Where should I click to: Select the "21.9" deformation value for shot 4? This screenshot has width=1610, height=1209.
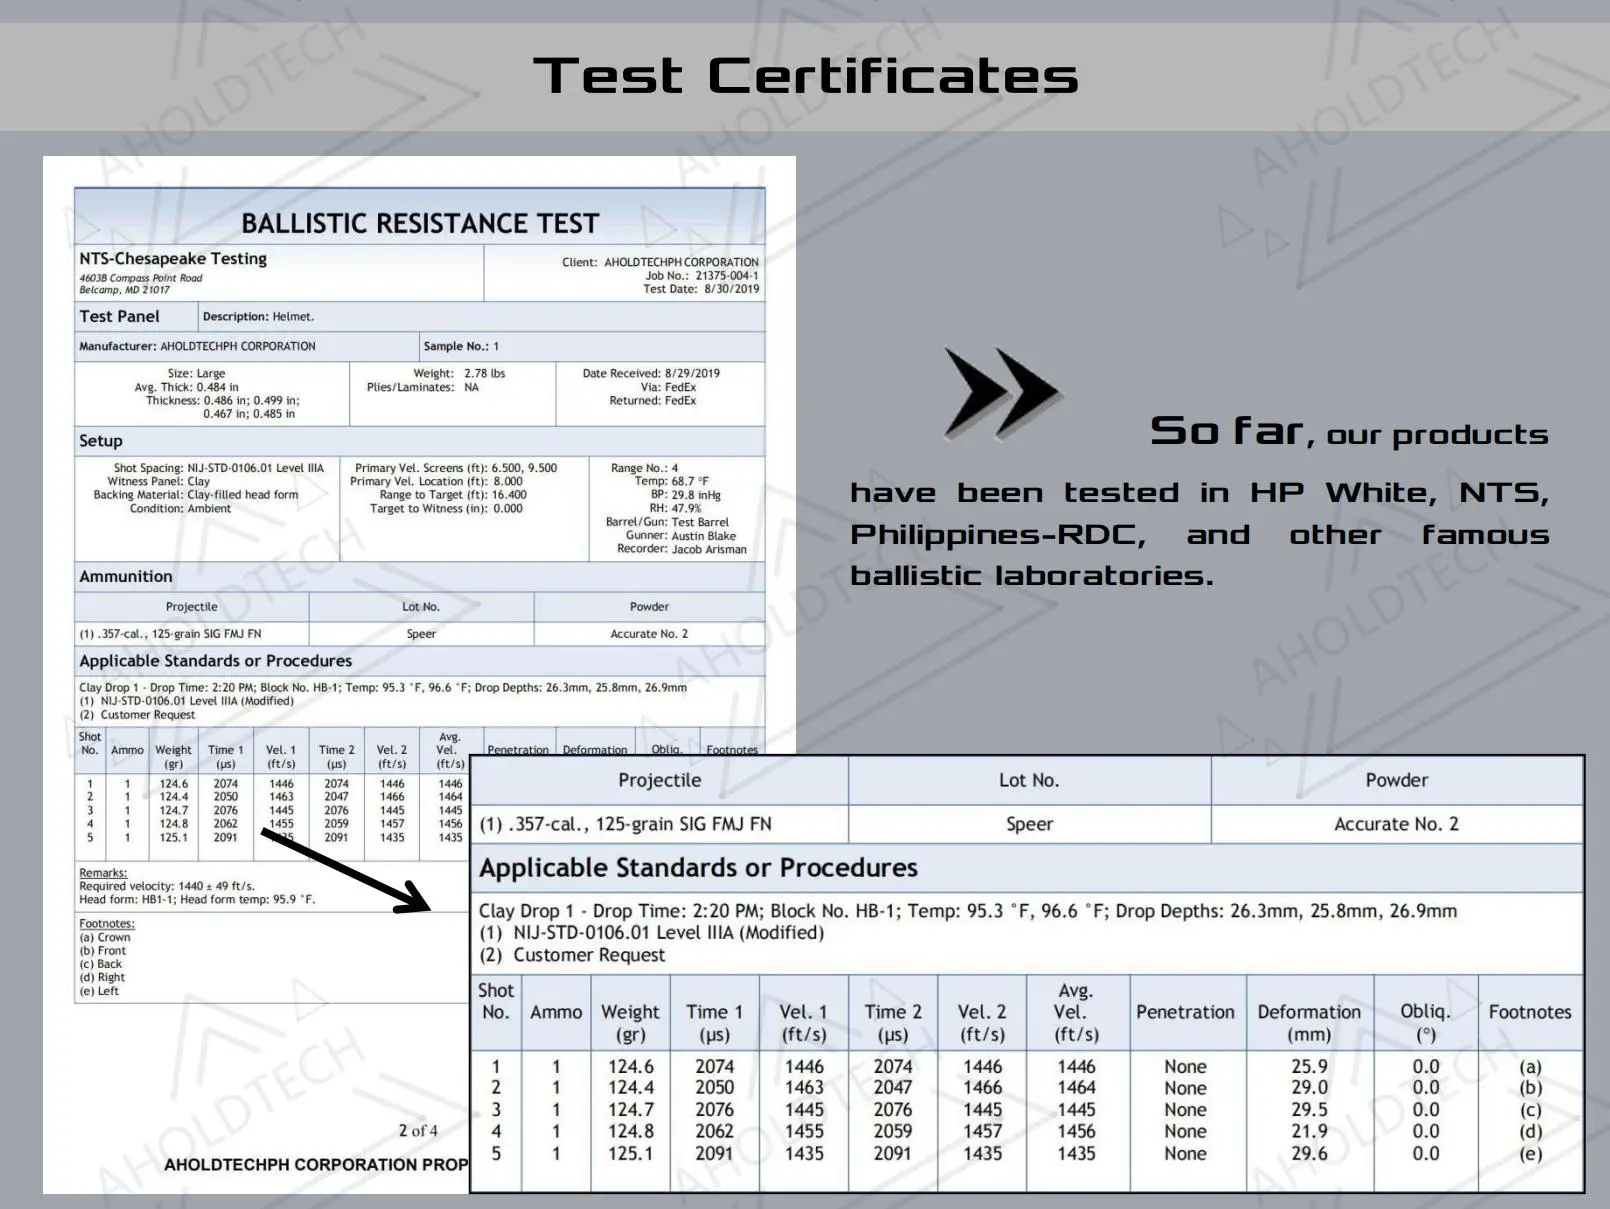[1309, 1131]
